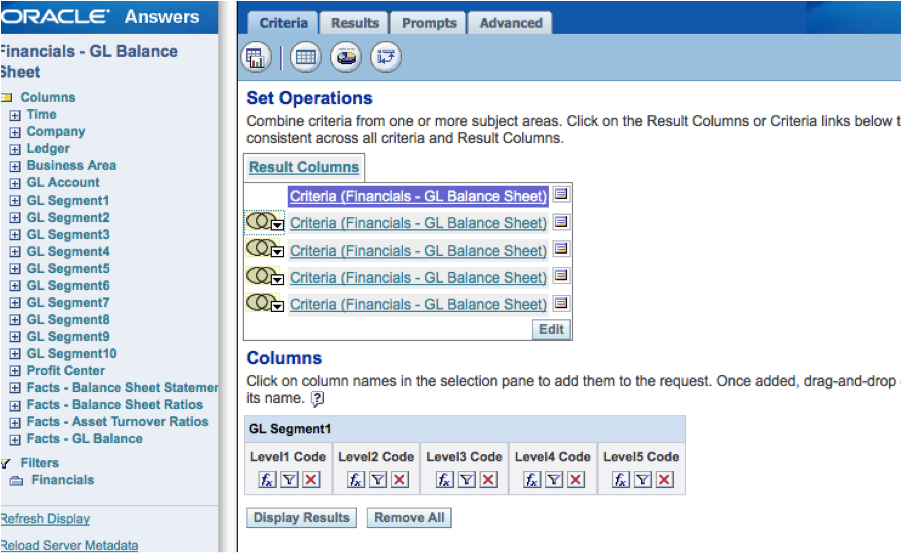902x553 pixels.
Task: Delete the Level4 Code column
Action: click(576, 479)
